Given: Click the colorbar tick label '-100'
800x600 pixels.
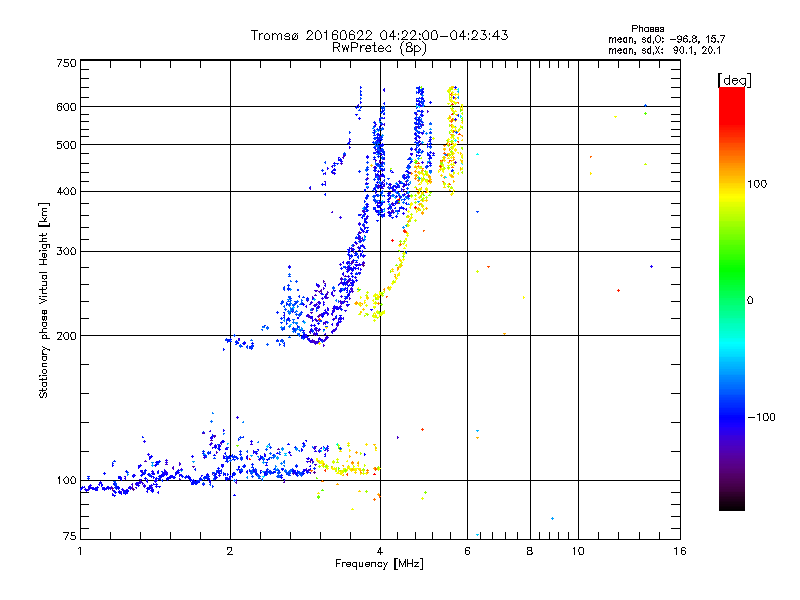Looking at the screenshot, I should pyautogui.click(x=761, y=417).
